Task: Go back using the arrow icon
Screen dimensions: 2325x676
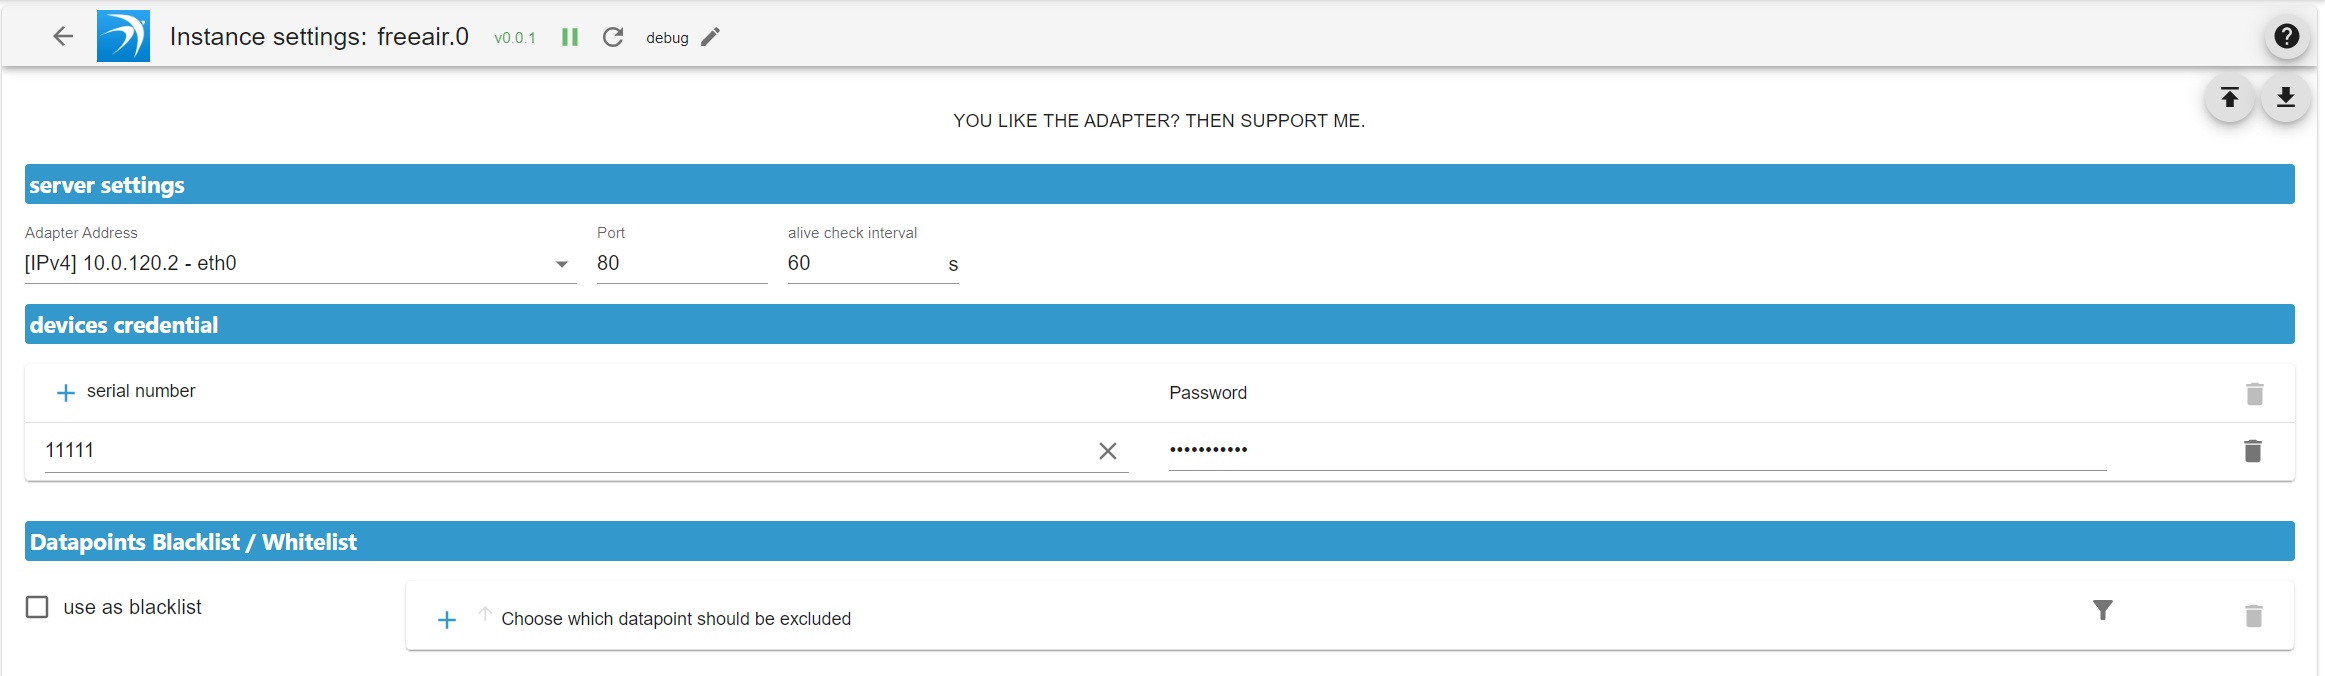Action: 63,37
